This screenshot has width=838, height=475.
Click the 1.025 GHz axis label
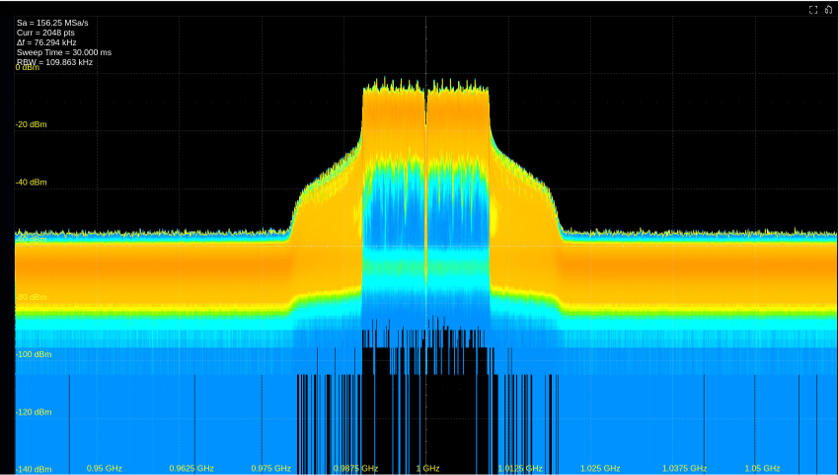point(599,468)
